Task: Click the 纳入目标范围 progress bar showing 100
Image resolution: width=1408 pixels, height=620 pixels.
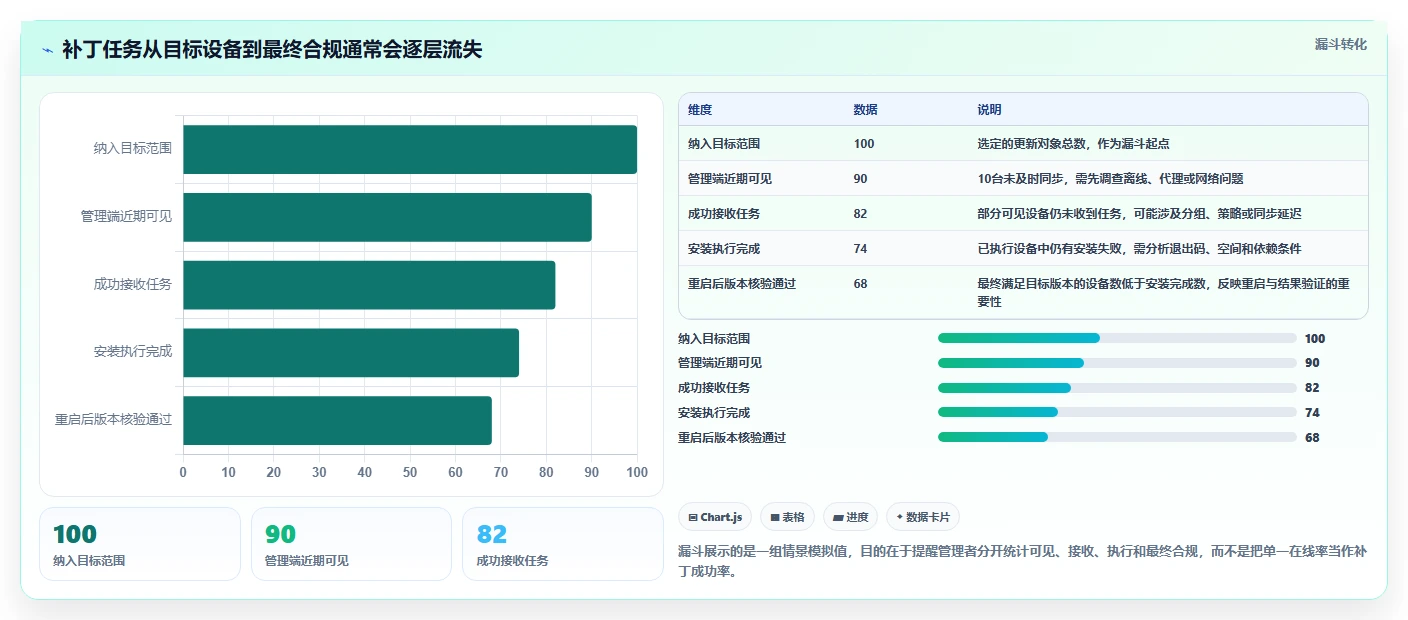Action: 1117,338
